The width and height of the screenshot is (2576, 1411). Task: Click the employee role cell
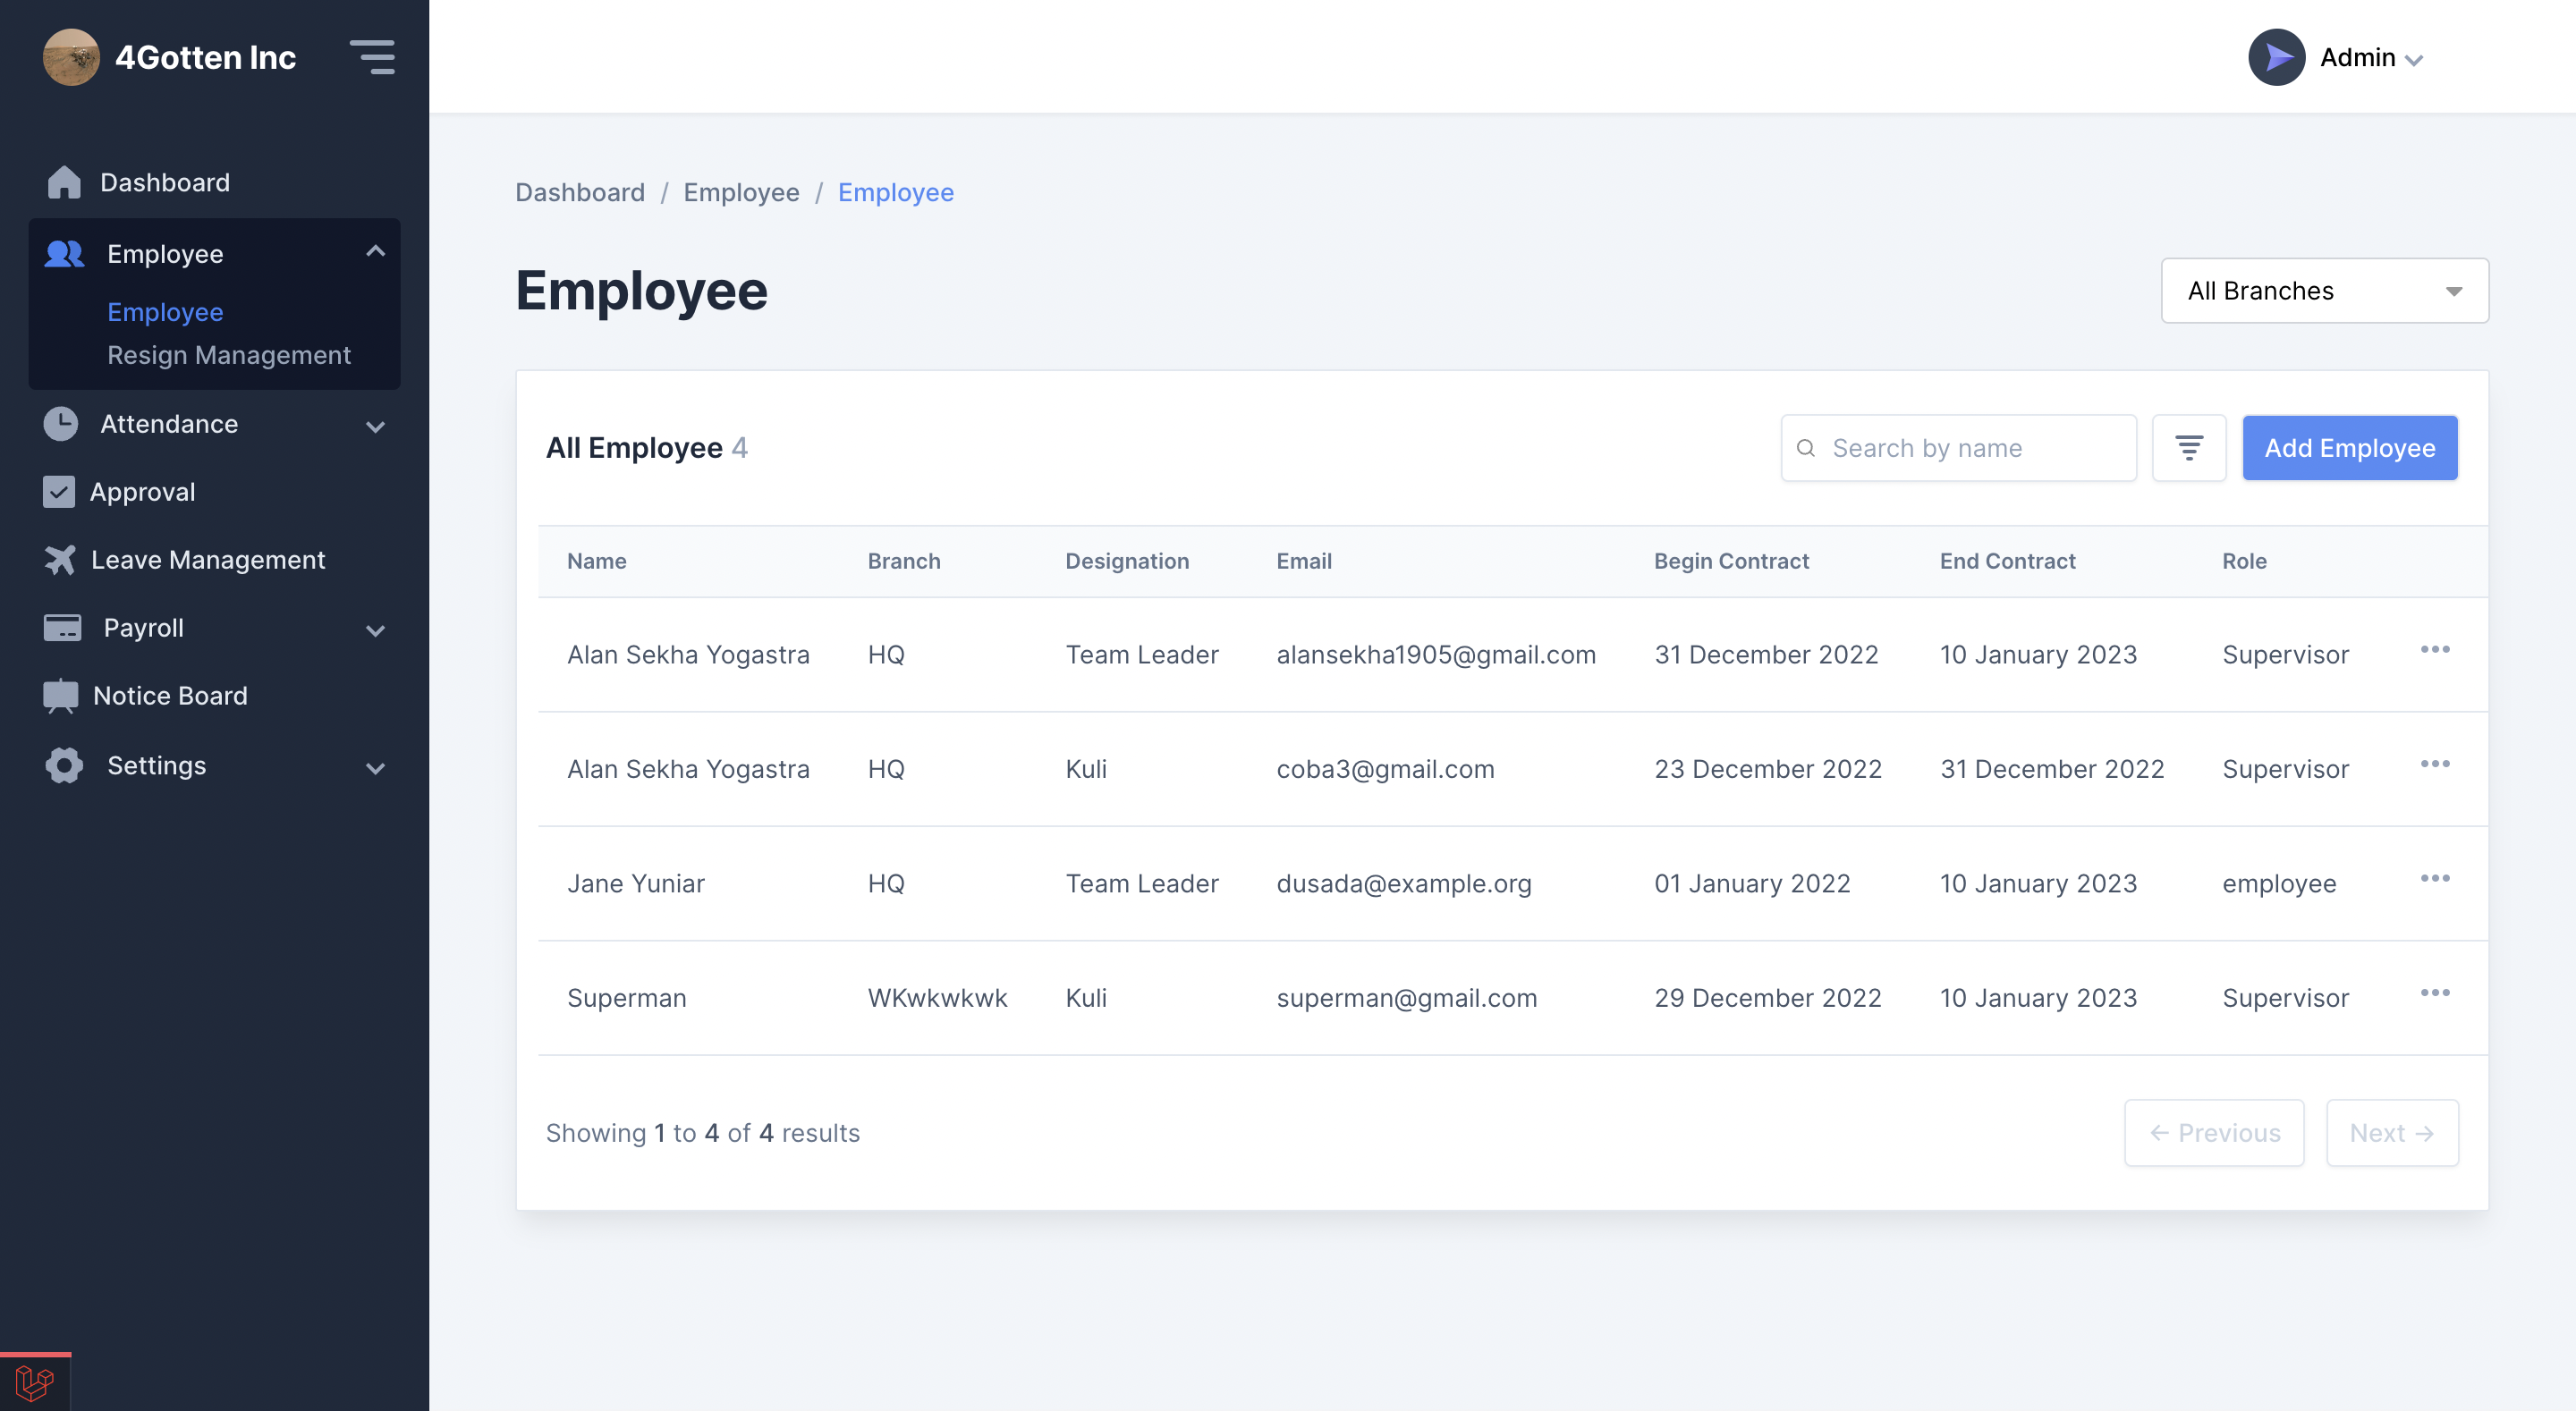2279,884
